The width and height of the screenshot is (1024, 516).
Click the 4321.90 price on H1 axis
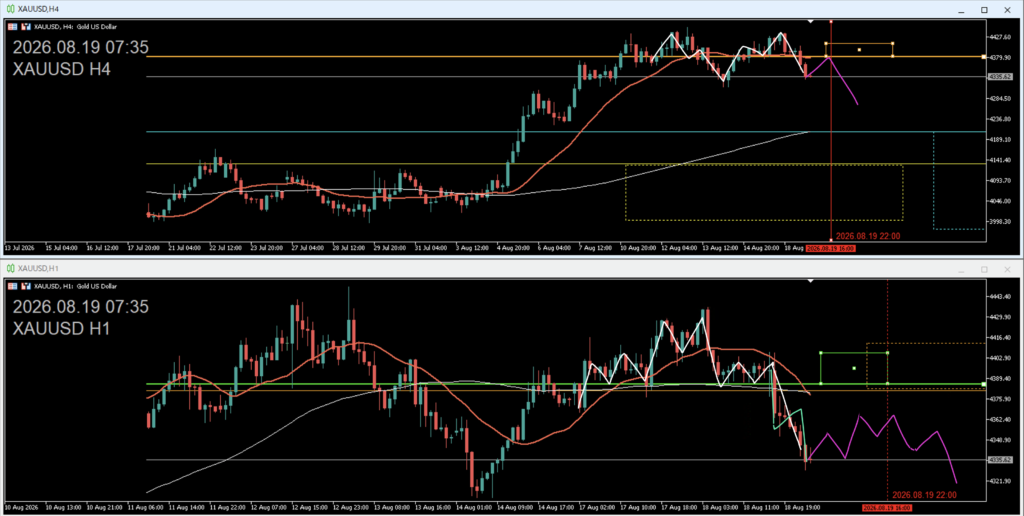(1000, 481)
